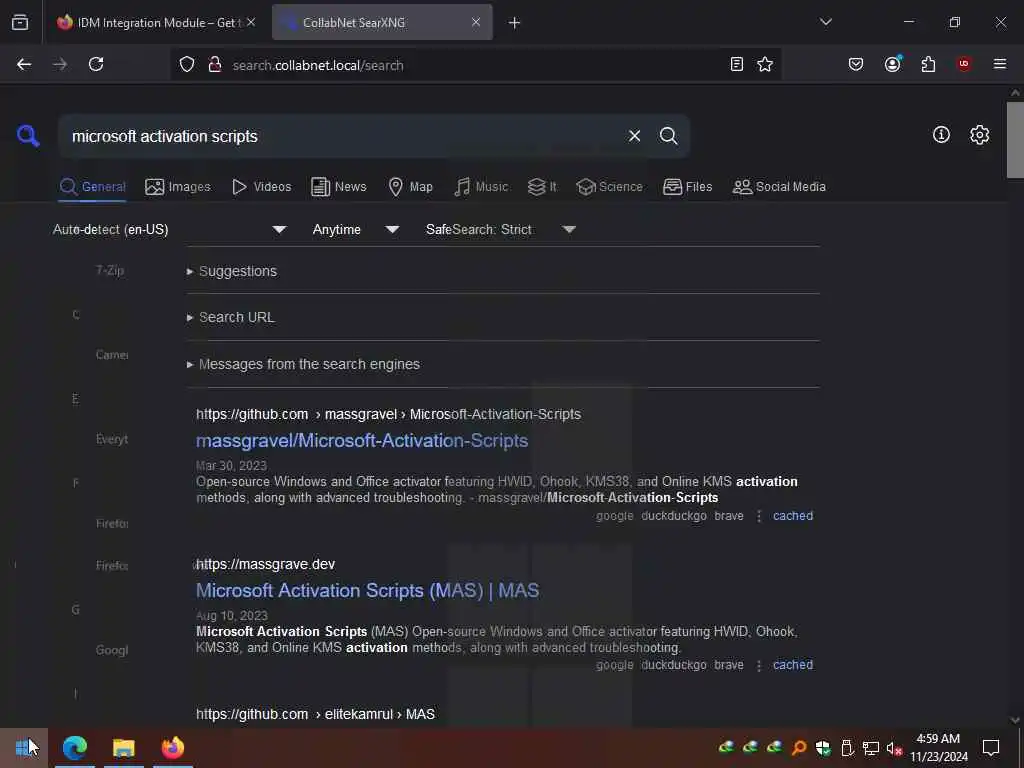Open the SafeSearch: Strict dropdown
The width and height of the screenshot is (1024, 768).
(500, 229)
